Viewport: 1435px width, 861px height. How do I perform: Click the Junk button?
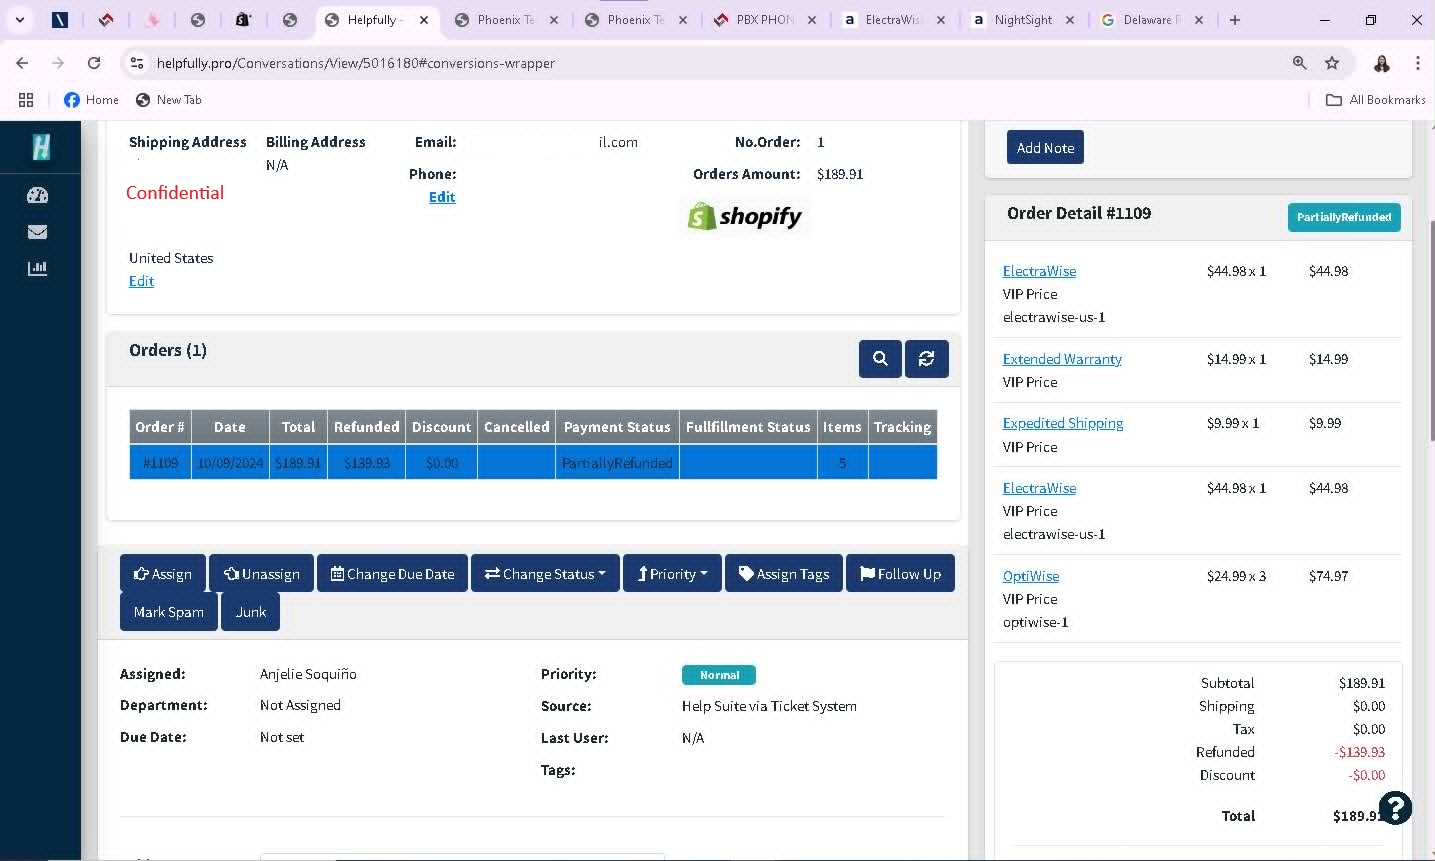click(x=250, y=612)
